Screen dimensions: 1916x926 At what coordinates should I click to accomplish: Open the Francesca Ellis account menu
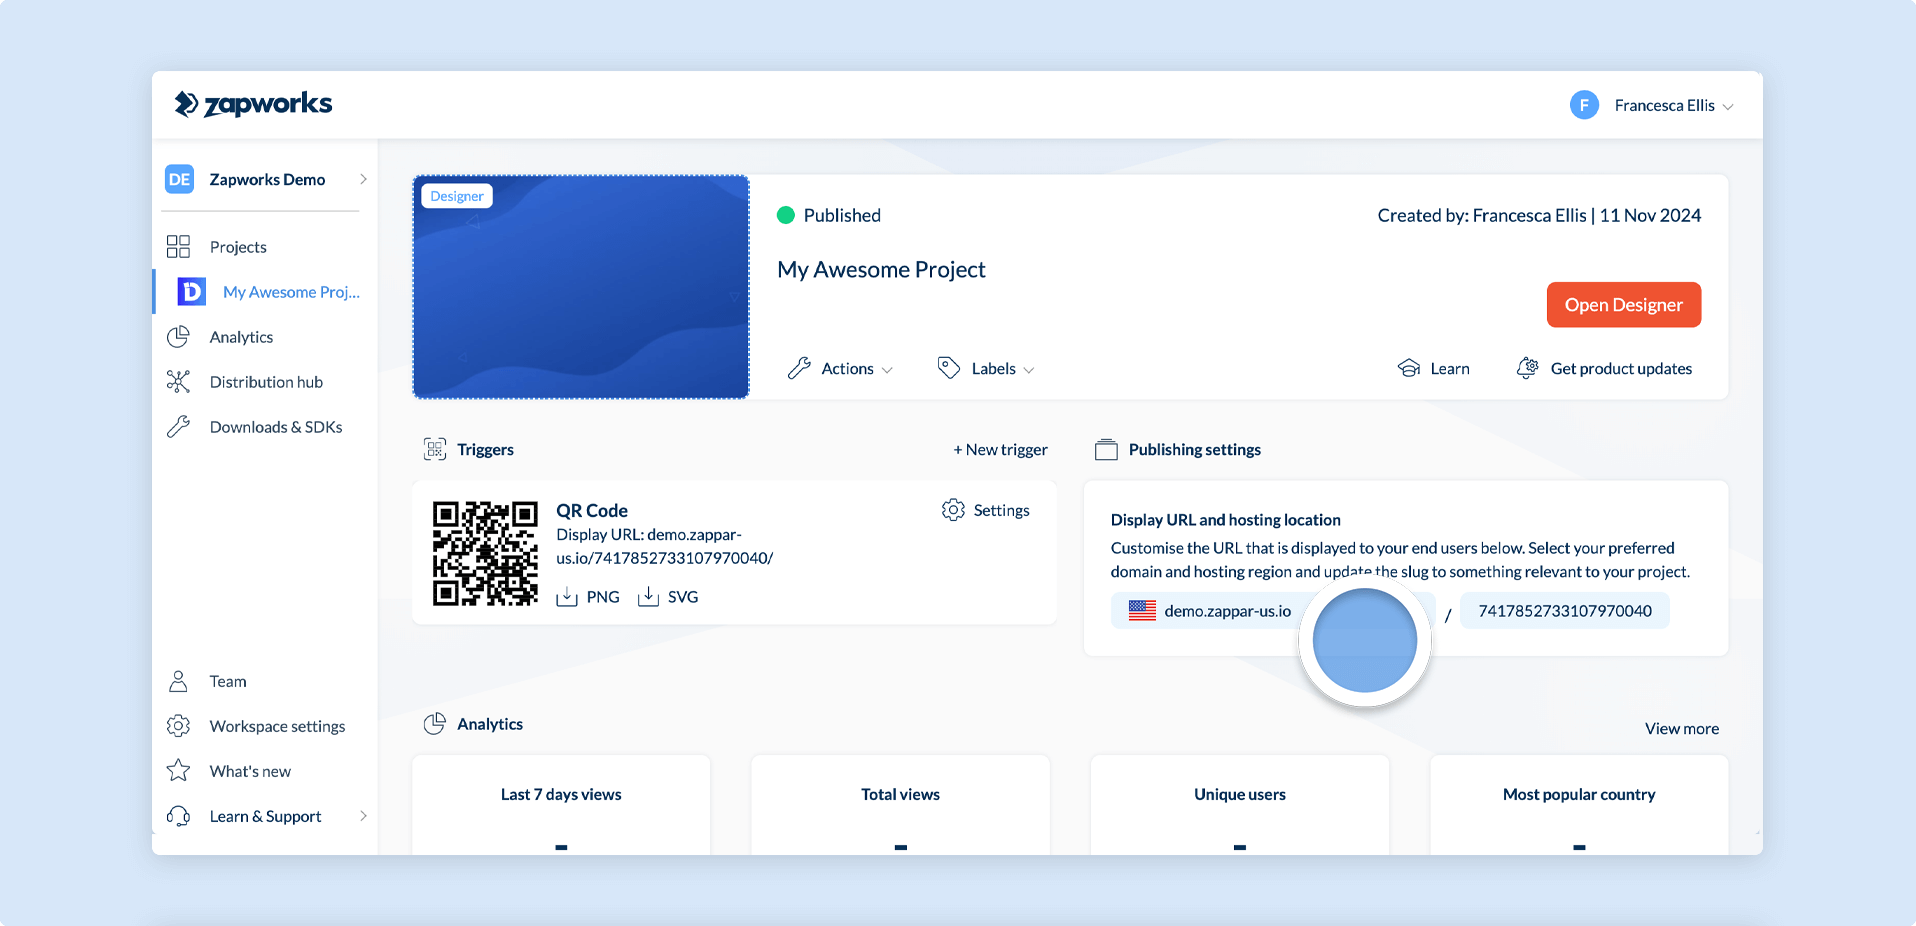coord(1652,105)
